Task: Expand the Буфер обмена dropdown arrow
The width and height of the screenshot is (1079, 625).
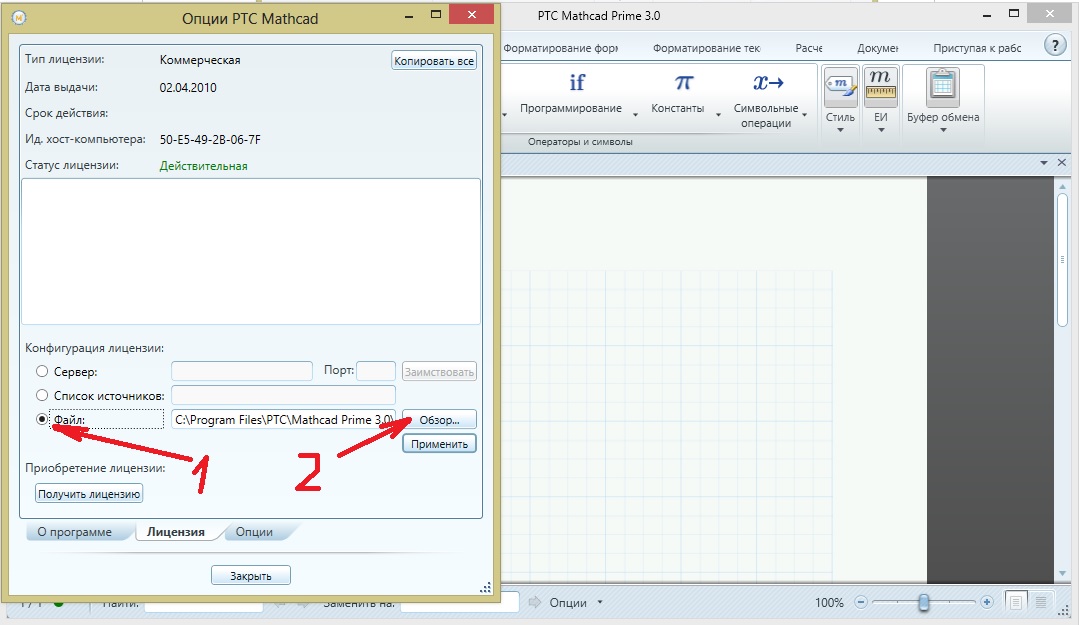Action: click(943, 130)
